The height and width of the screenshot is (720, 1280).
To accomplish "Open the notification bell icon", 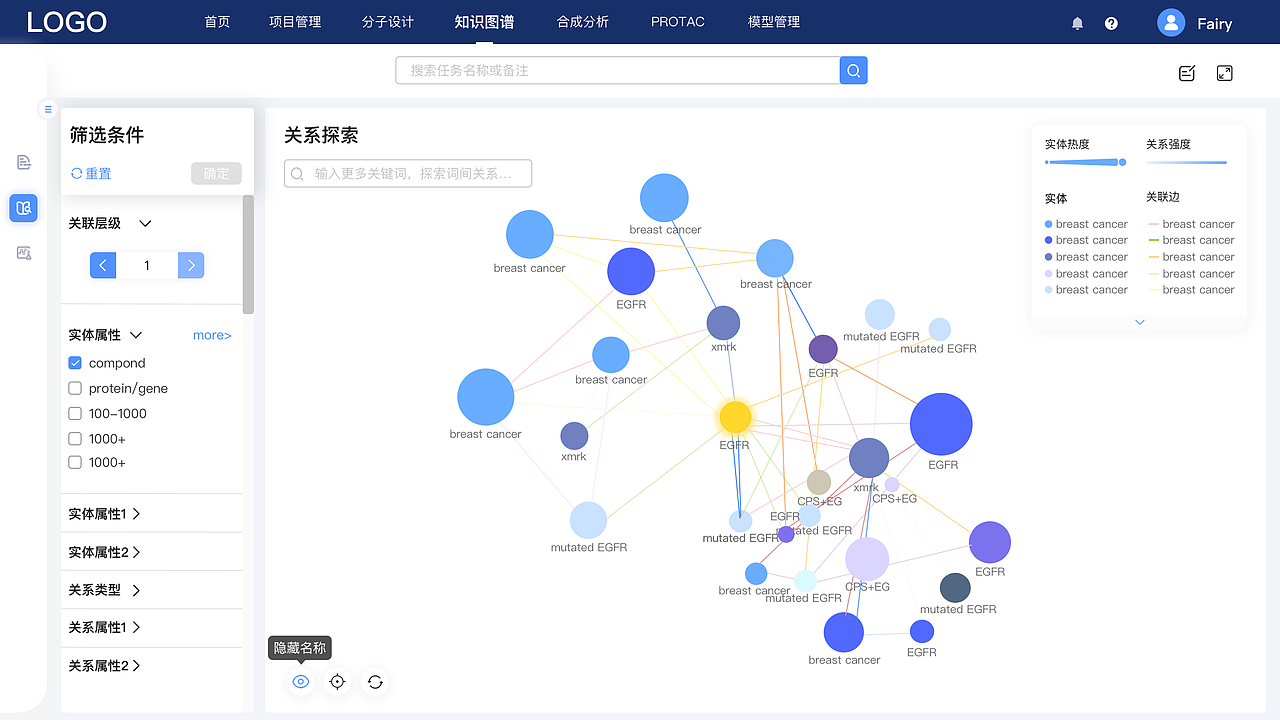I will (1077, 23).
